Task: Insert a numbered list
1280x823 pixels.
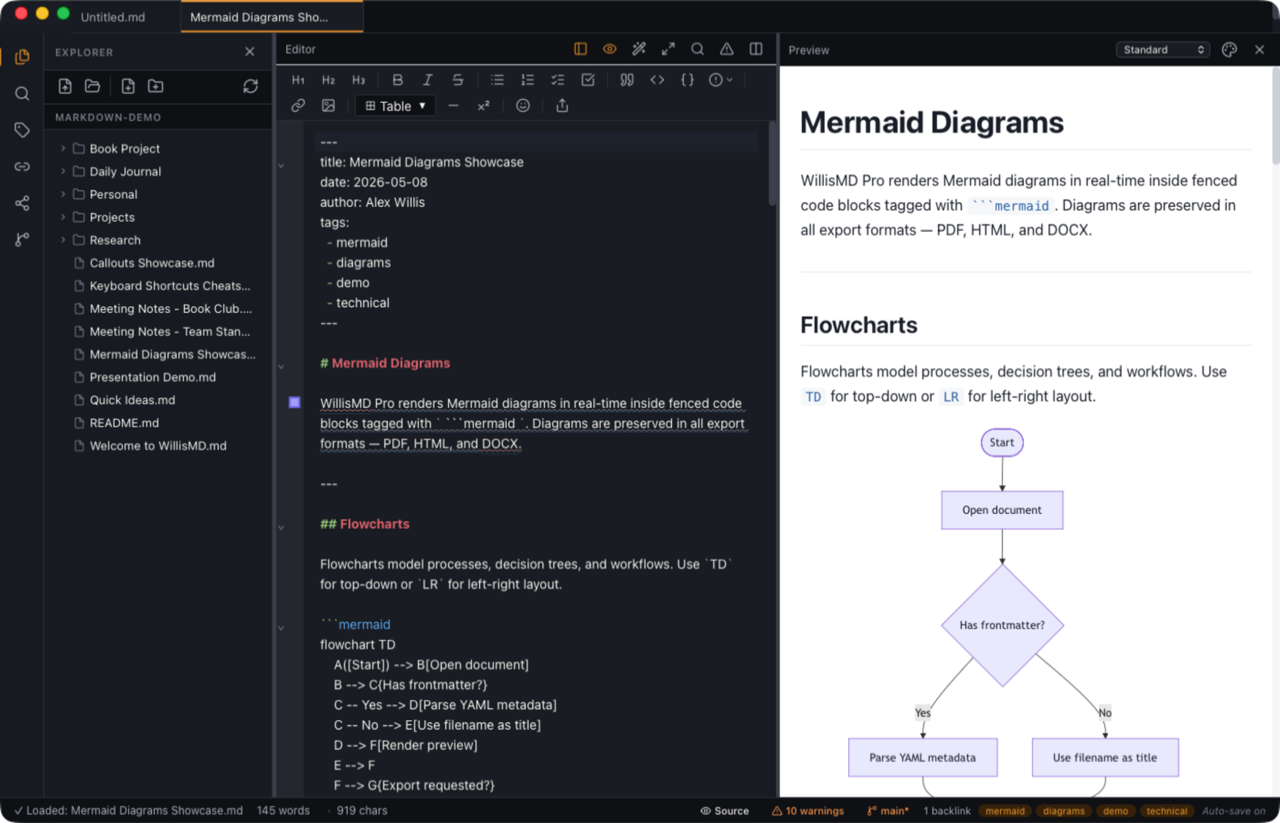Action: pos(527,80)
